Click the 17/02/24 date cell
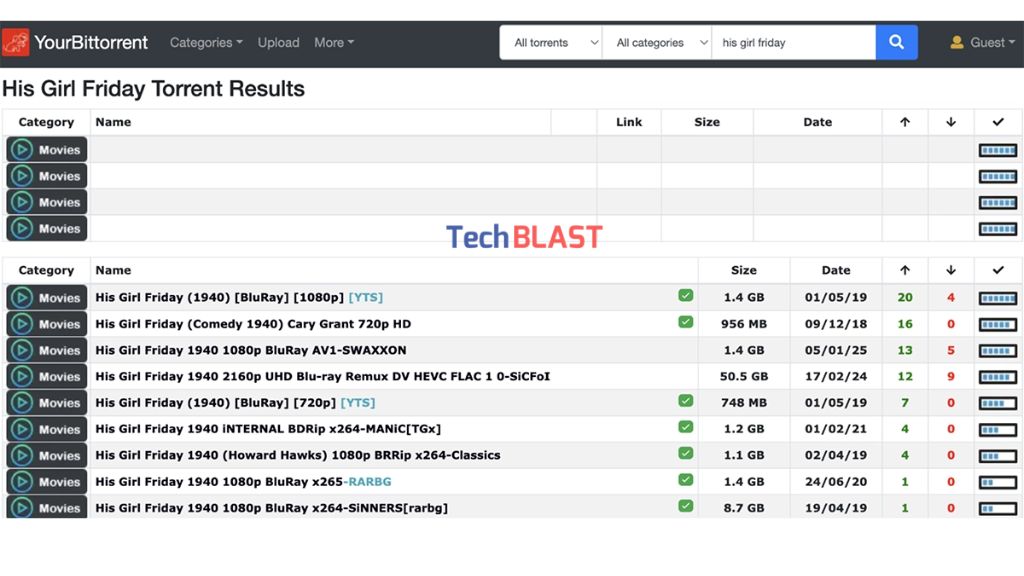1024x576 pixels. pos(836,376)
